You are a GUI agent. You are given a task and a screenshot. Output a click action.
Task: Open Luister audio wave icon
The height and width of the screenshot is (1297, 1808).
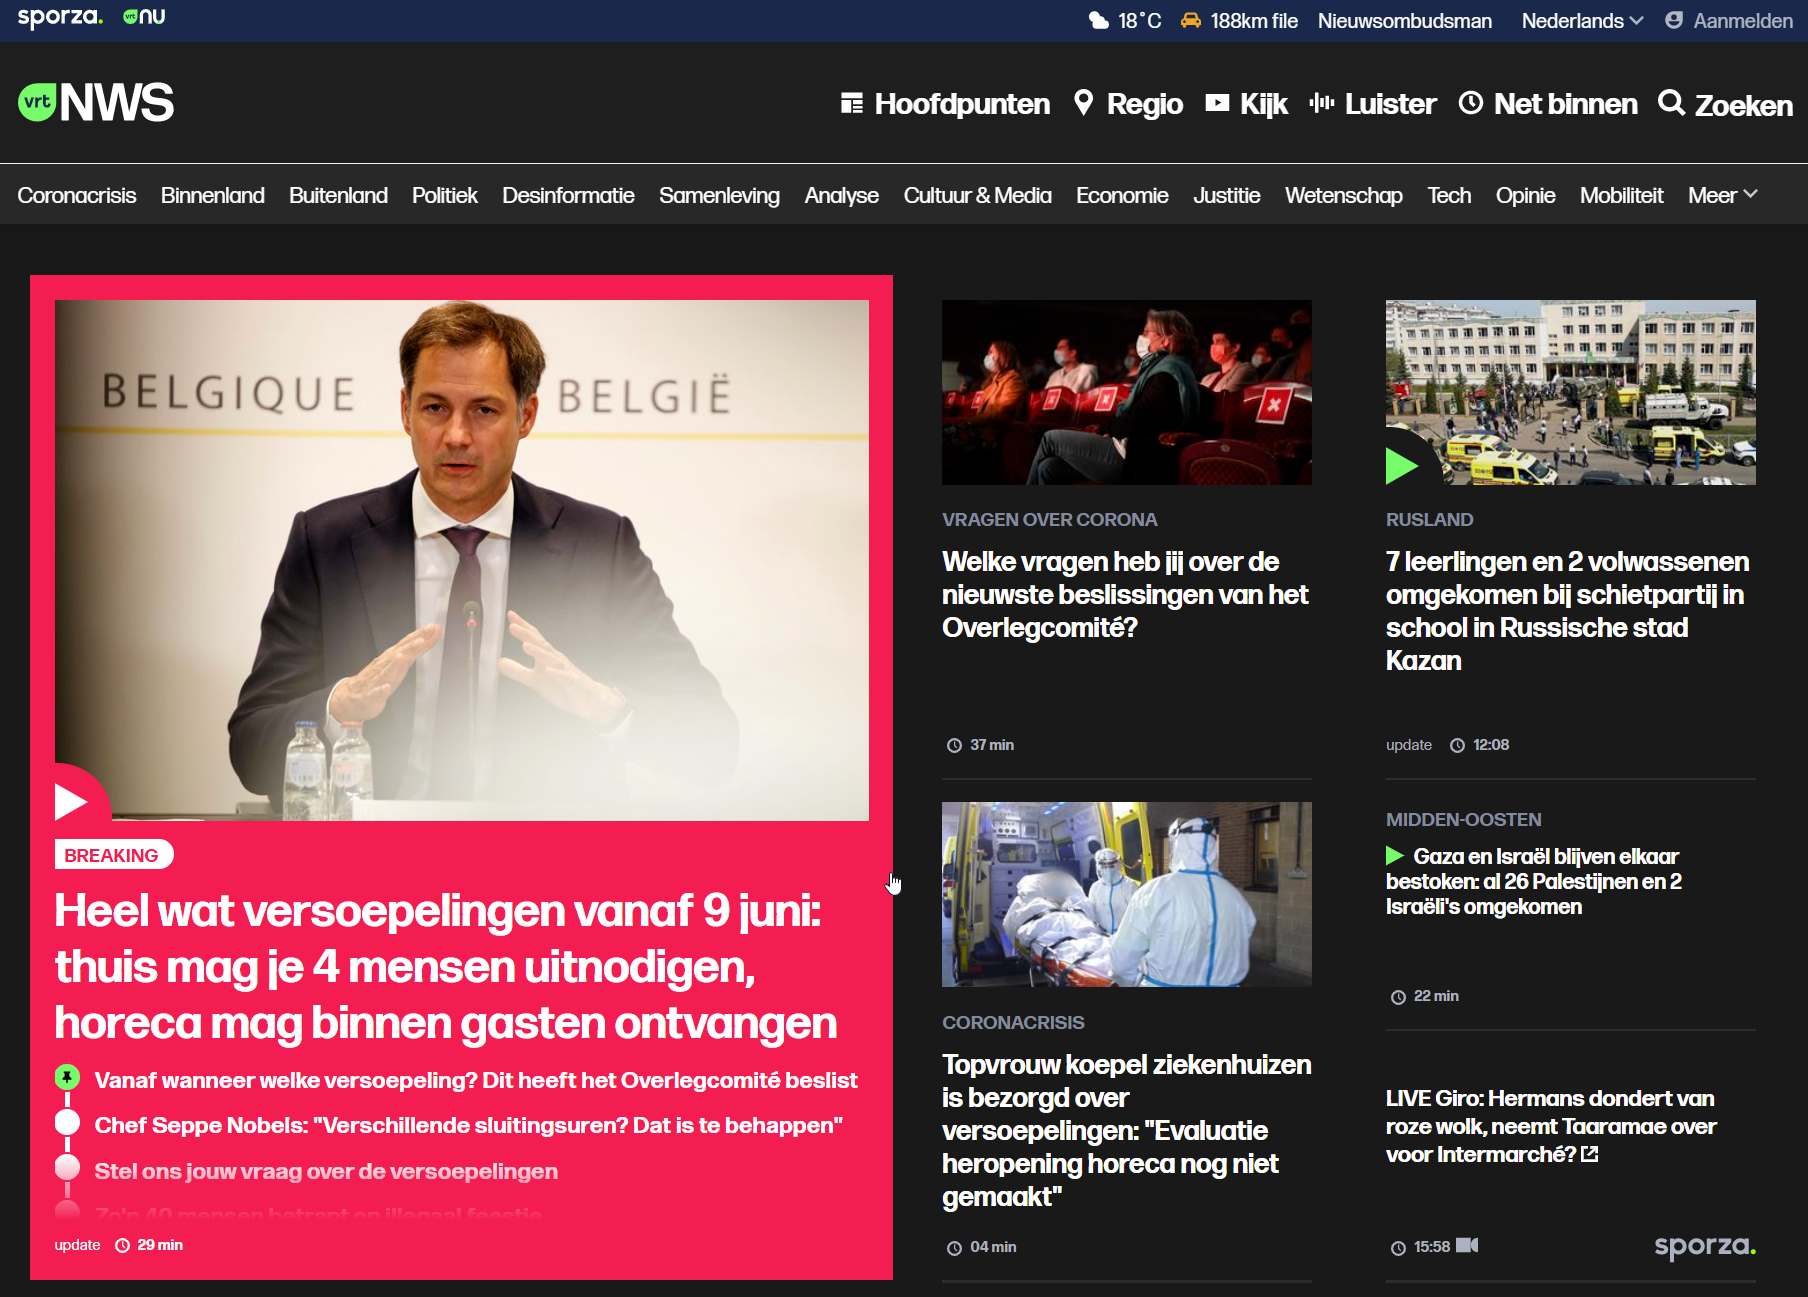(x=1322, y=102)
